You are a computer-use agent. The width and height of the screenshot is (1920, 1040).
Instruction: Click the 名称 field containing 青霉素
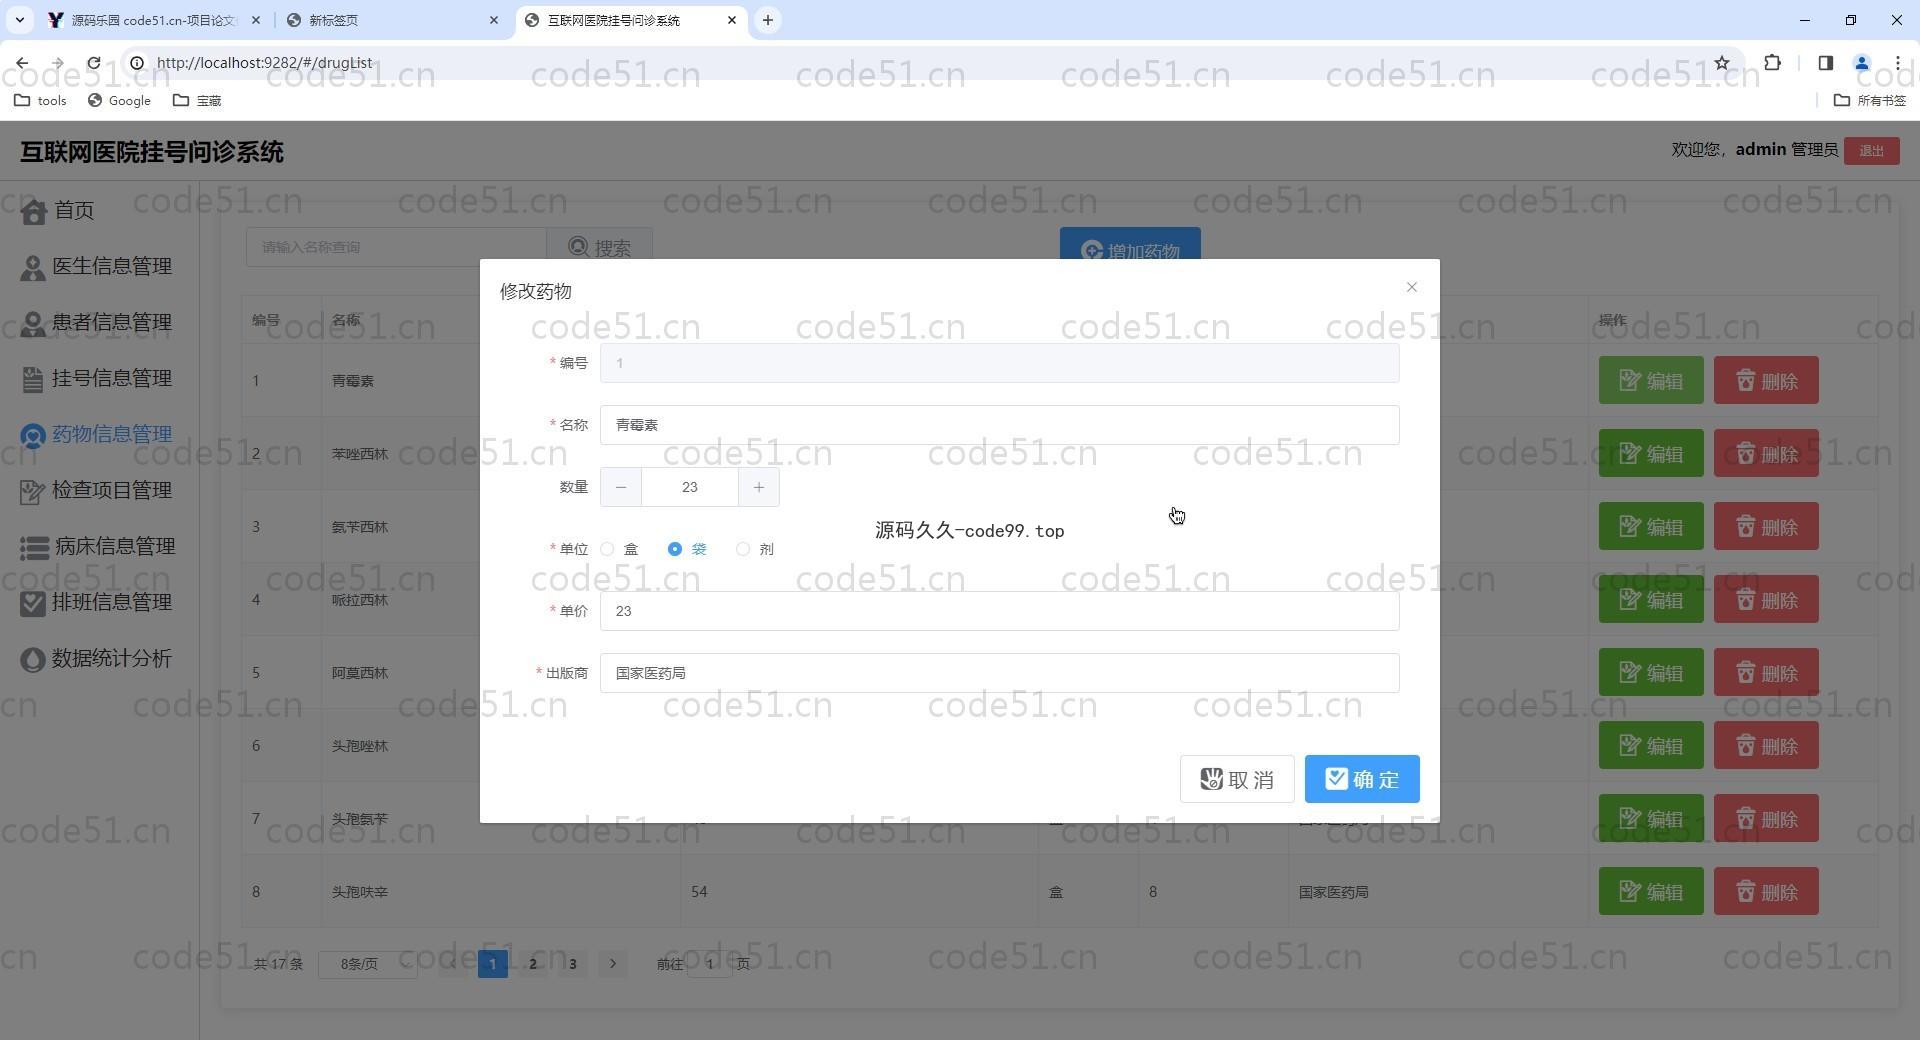click(x=999, y=425)
